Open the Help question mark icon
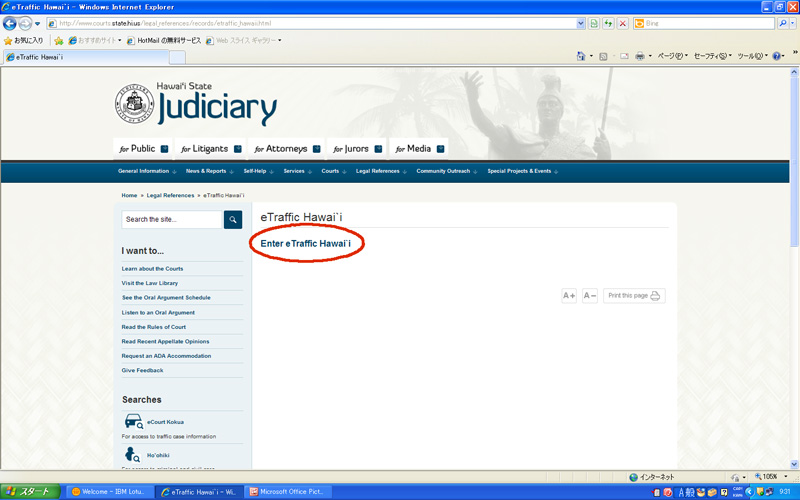This screenshot has width=800, height=500. [776, 56]
